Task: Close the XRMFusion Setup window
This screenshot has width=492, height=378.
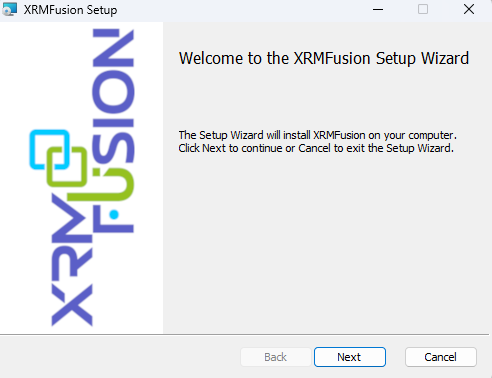Action: coord(469,9)
